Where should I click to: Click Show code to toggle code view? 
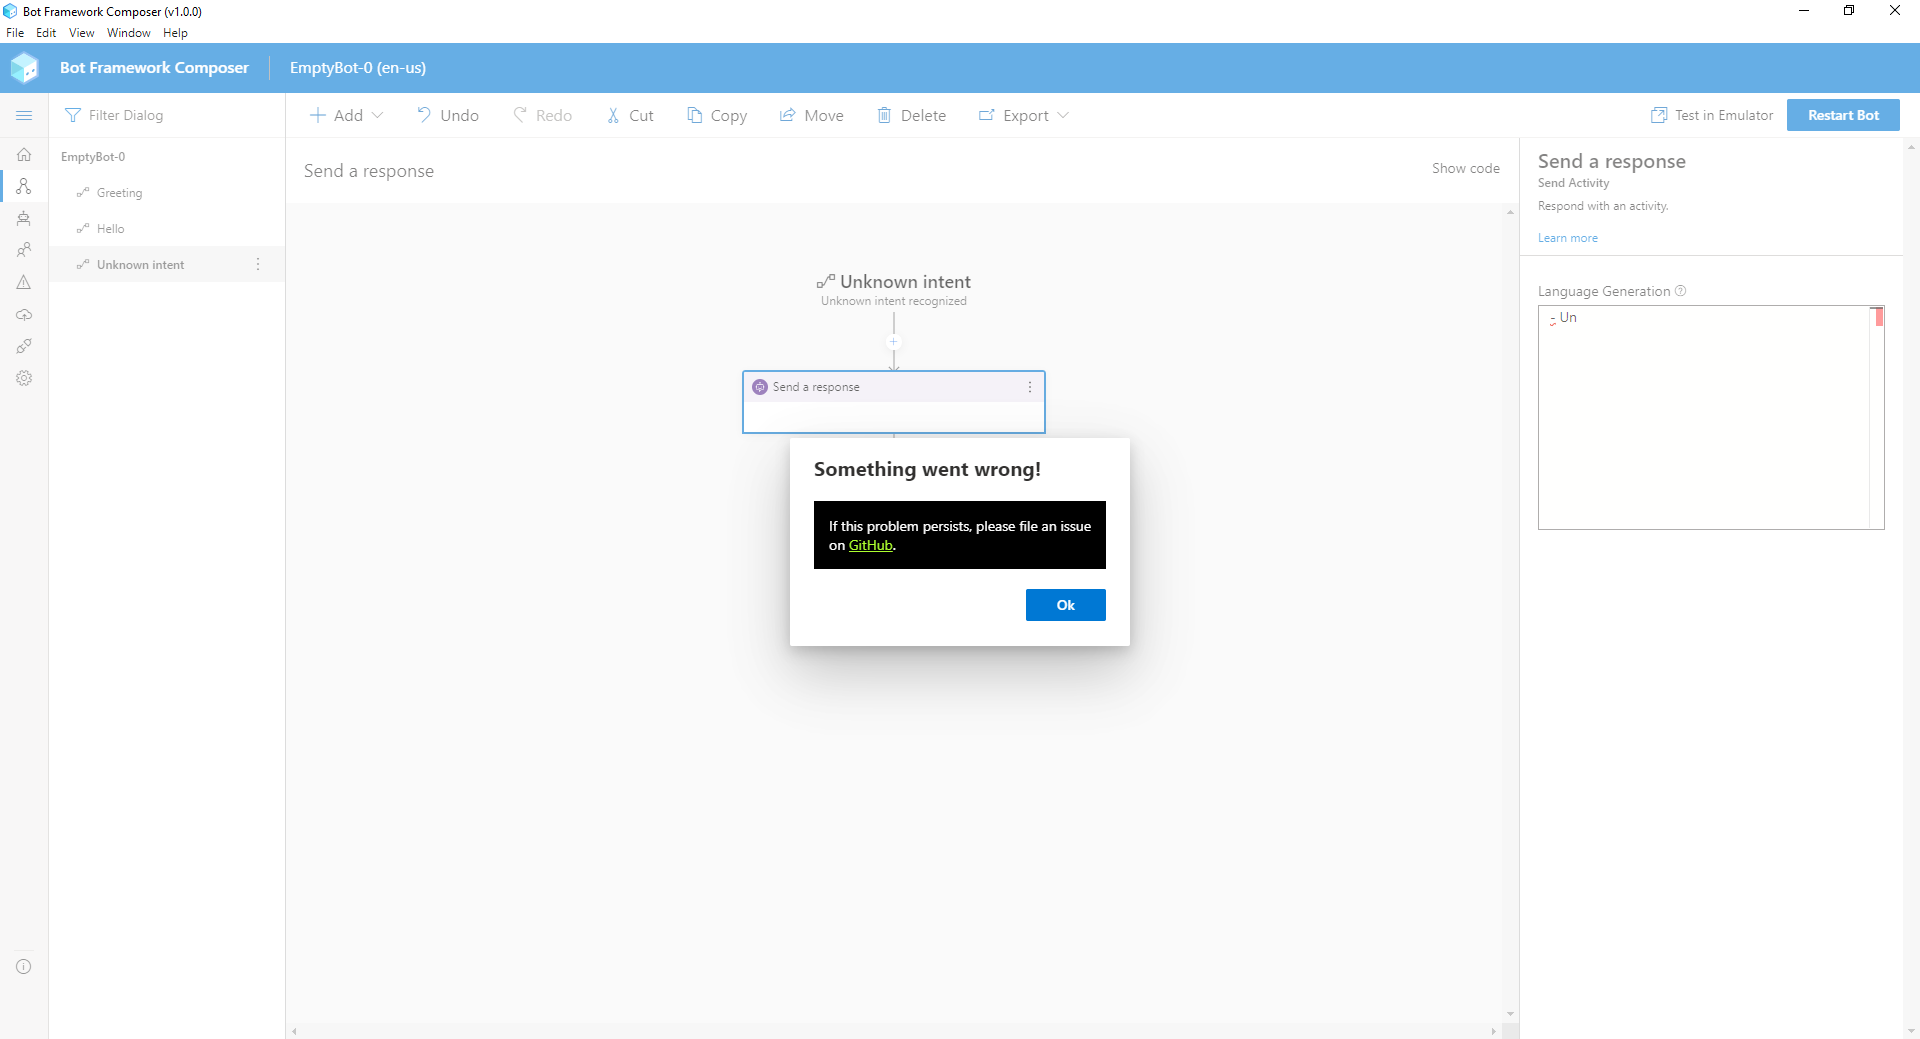[1466, 168]
